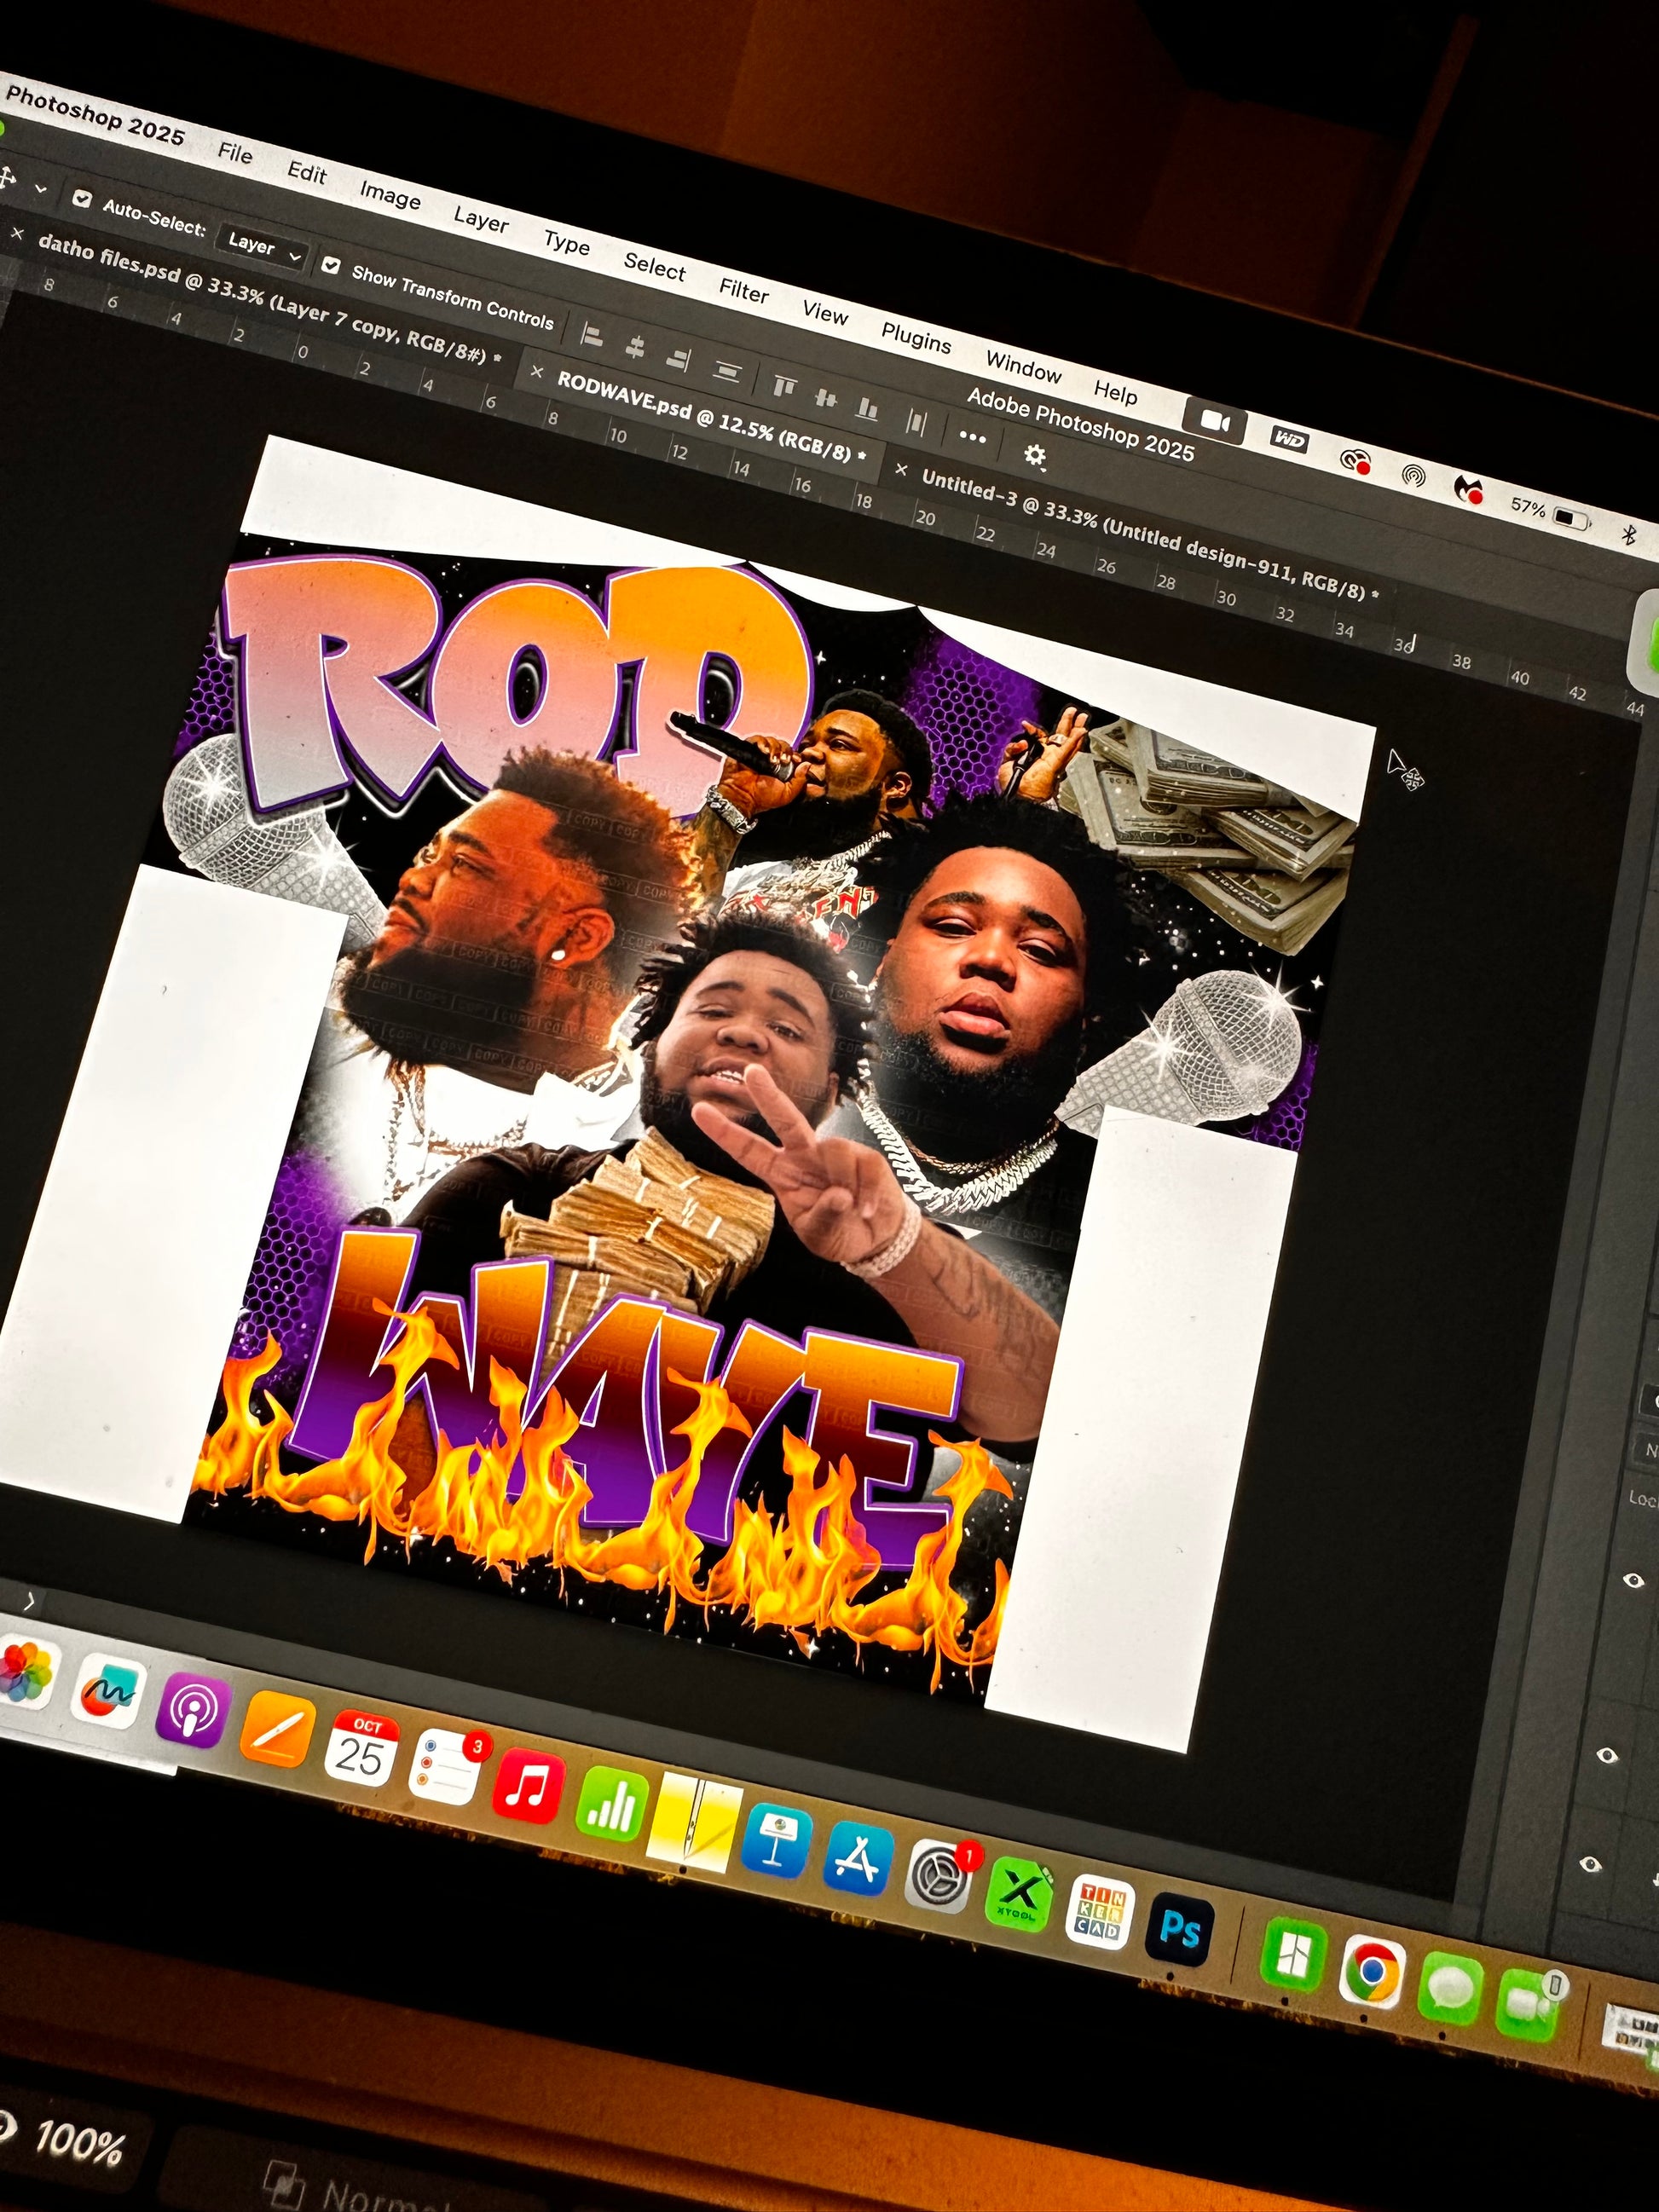Click the align bottom edges icon
This screenshot has width=1659, height=2212.
(x=868, y=408)
